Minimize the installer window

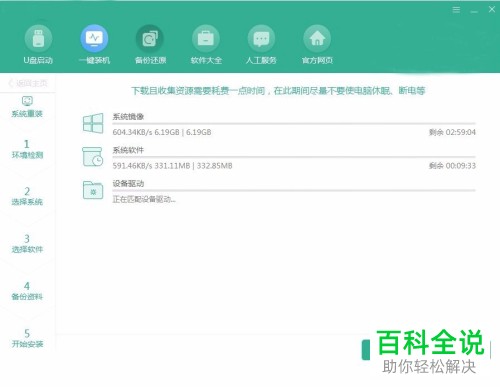click(474, 11)
